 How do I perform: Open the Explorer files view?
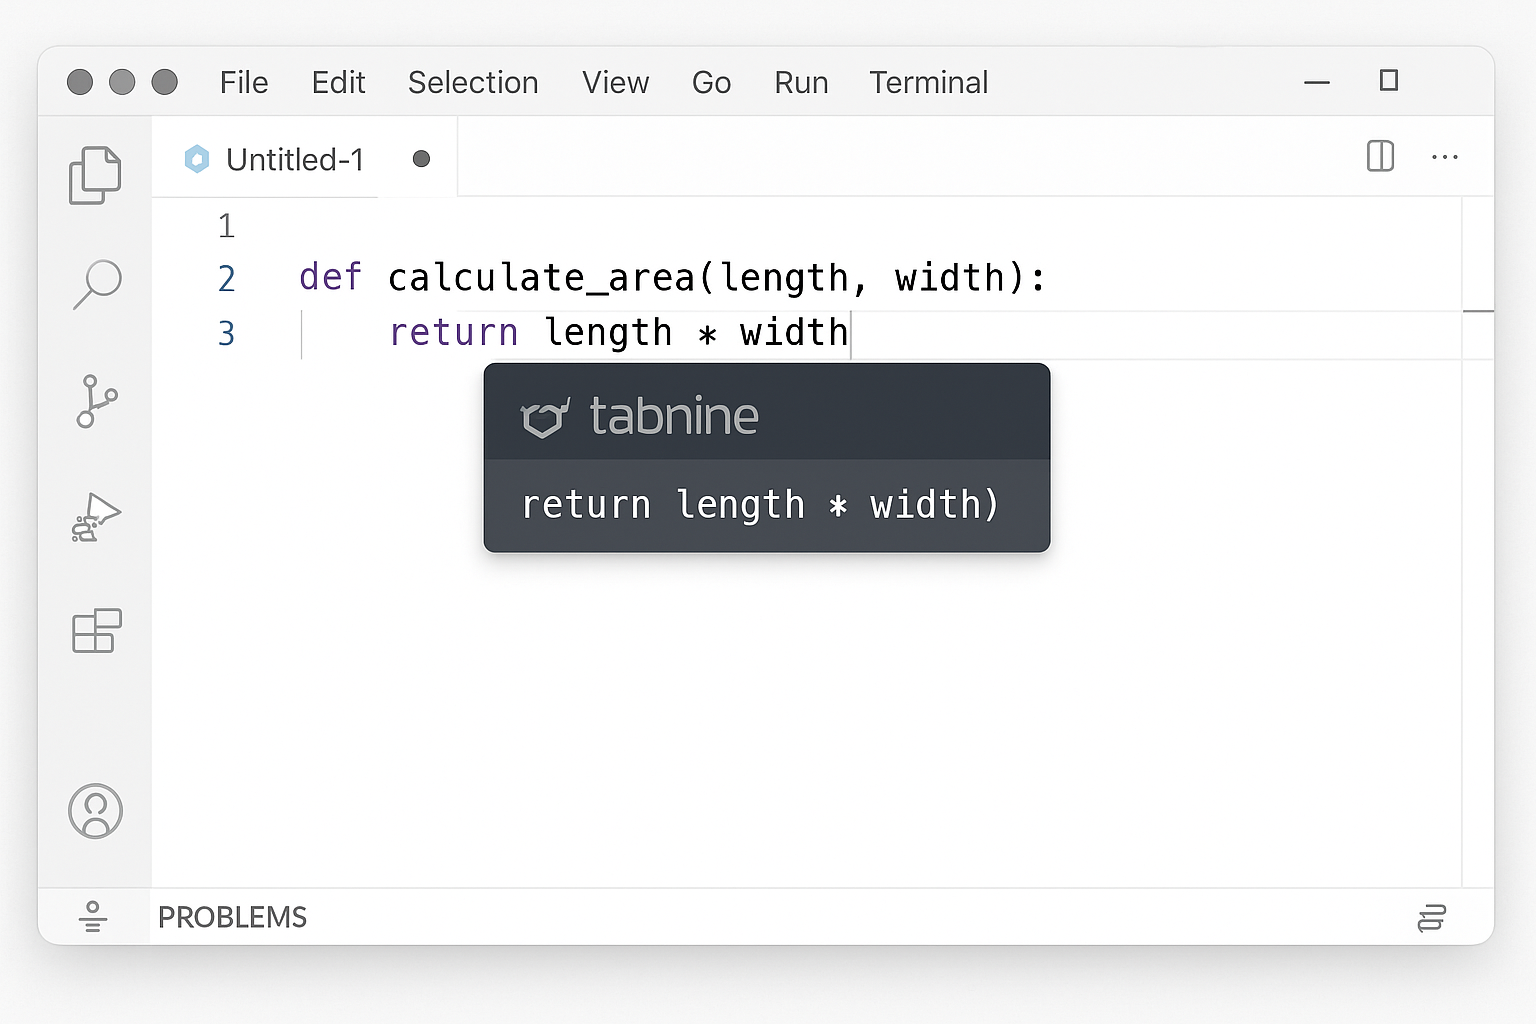[95, 175]
